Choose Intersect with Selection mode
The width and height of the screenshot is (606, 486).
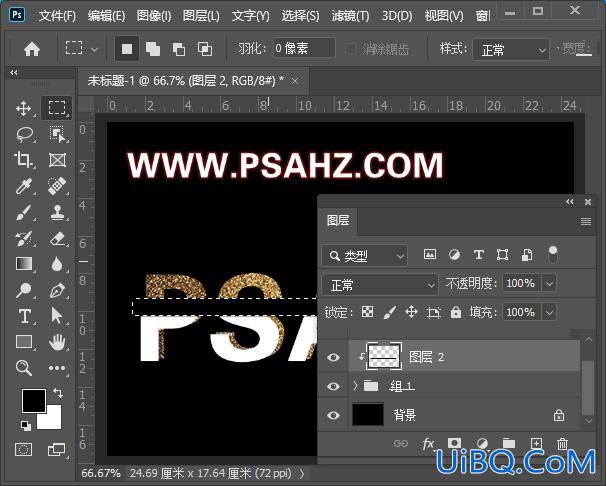(205, 49)
